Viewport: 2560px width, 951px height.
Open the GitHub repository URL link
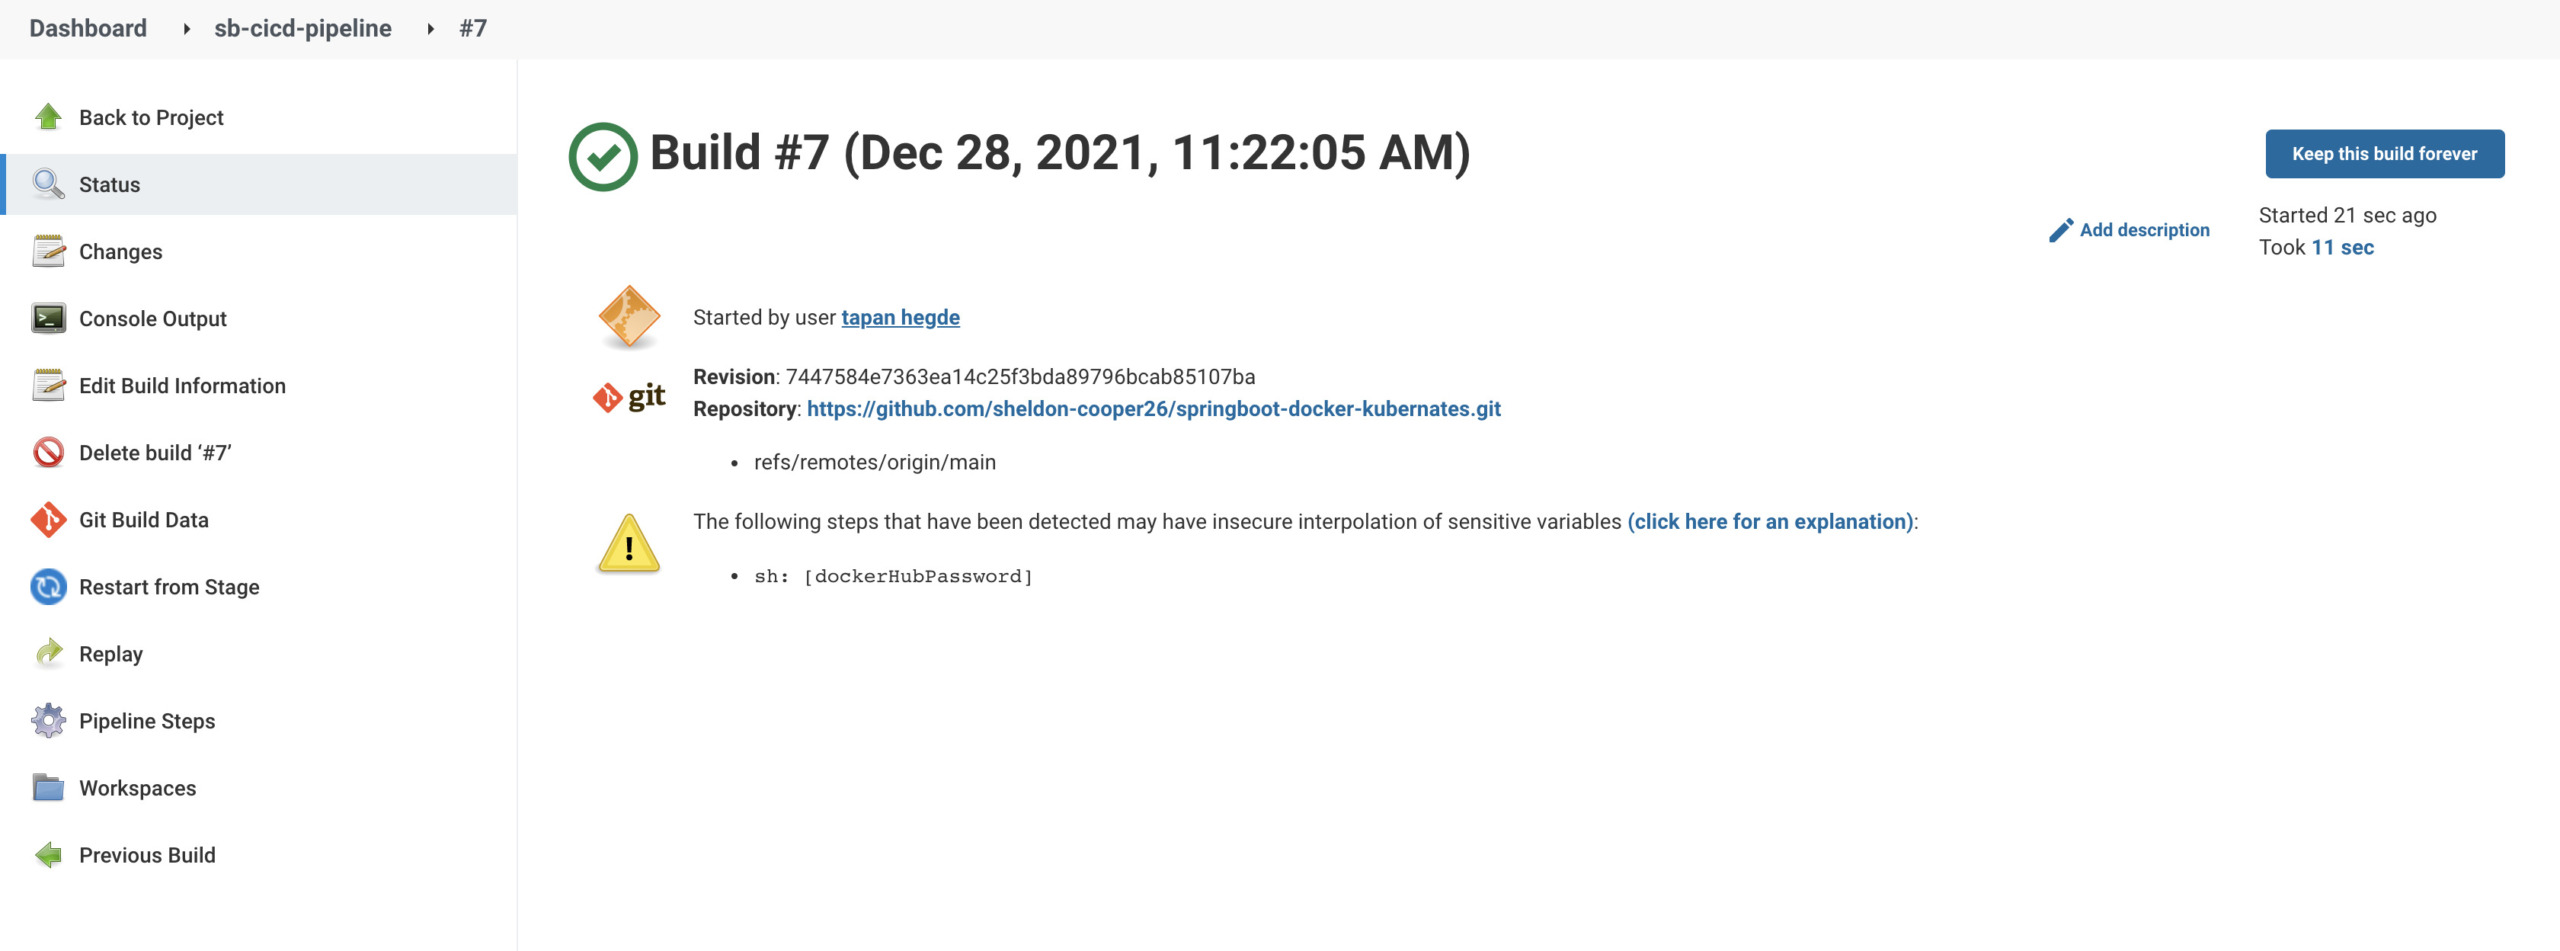tap(1153, 408)
